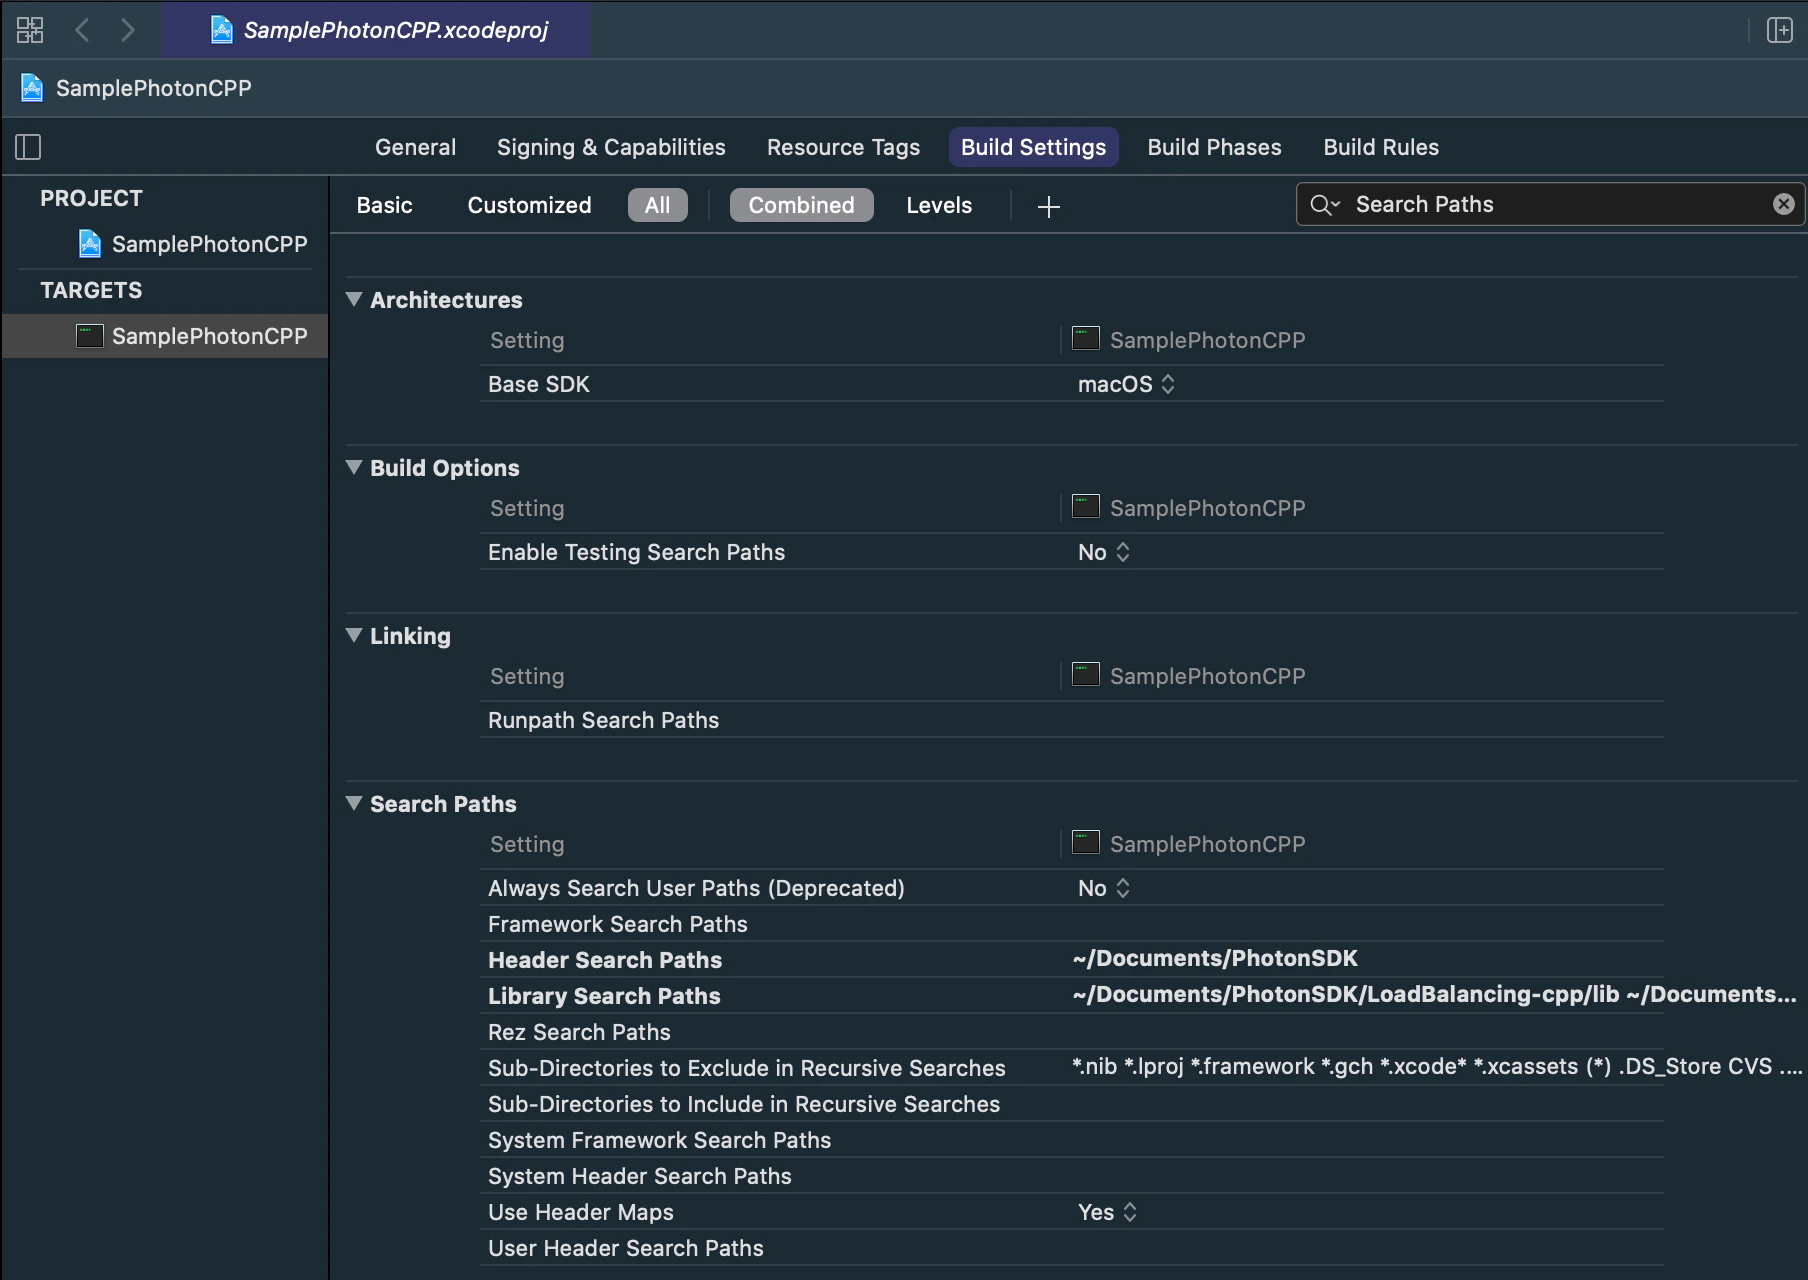The height and width of the screenshot is (1280, 1808).
Task: Open Build Phases tab
Action: 1214,147
